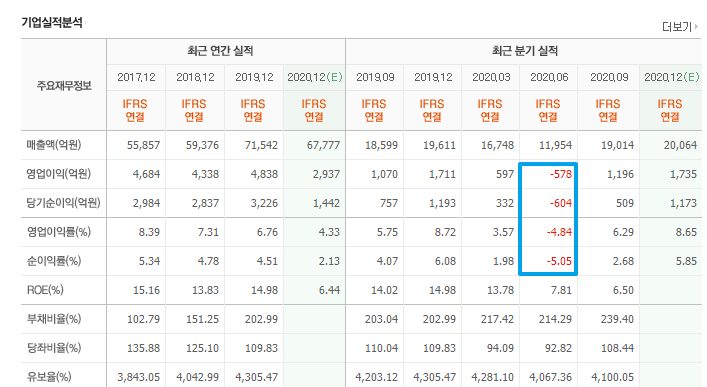Click the 순이익률(%) row label
This screenshot has height=387, width=707.
[54, 261]
